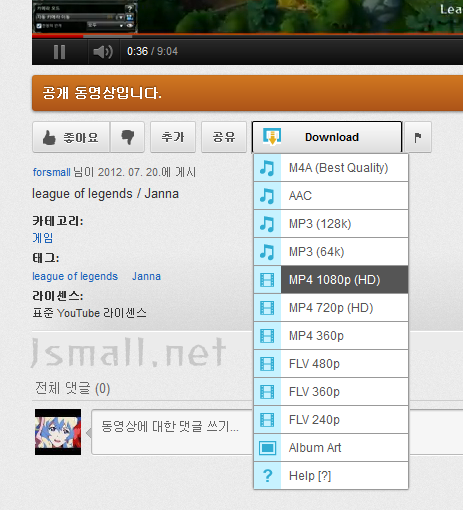The width and height of the screenshot is (463, 510).
Task: Click film strip icon beside MP4 360p
Action: (267, 336)
